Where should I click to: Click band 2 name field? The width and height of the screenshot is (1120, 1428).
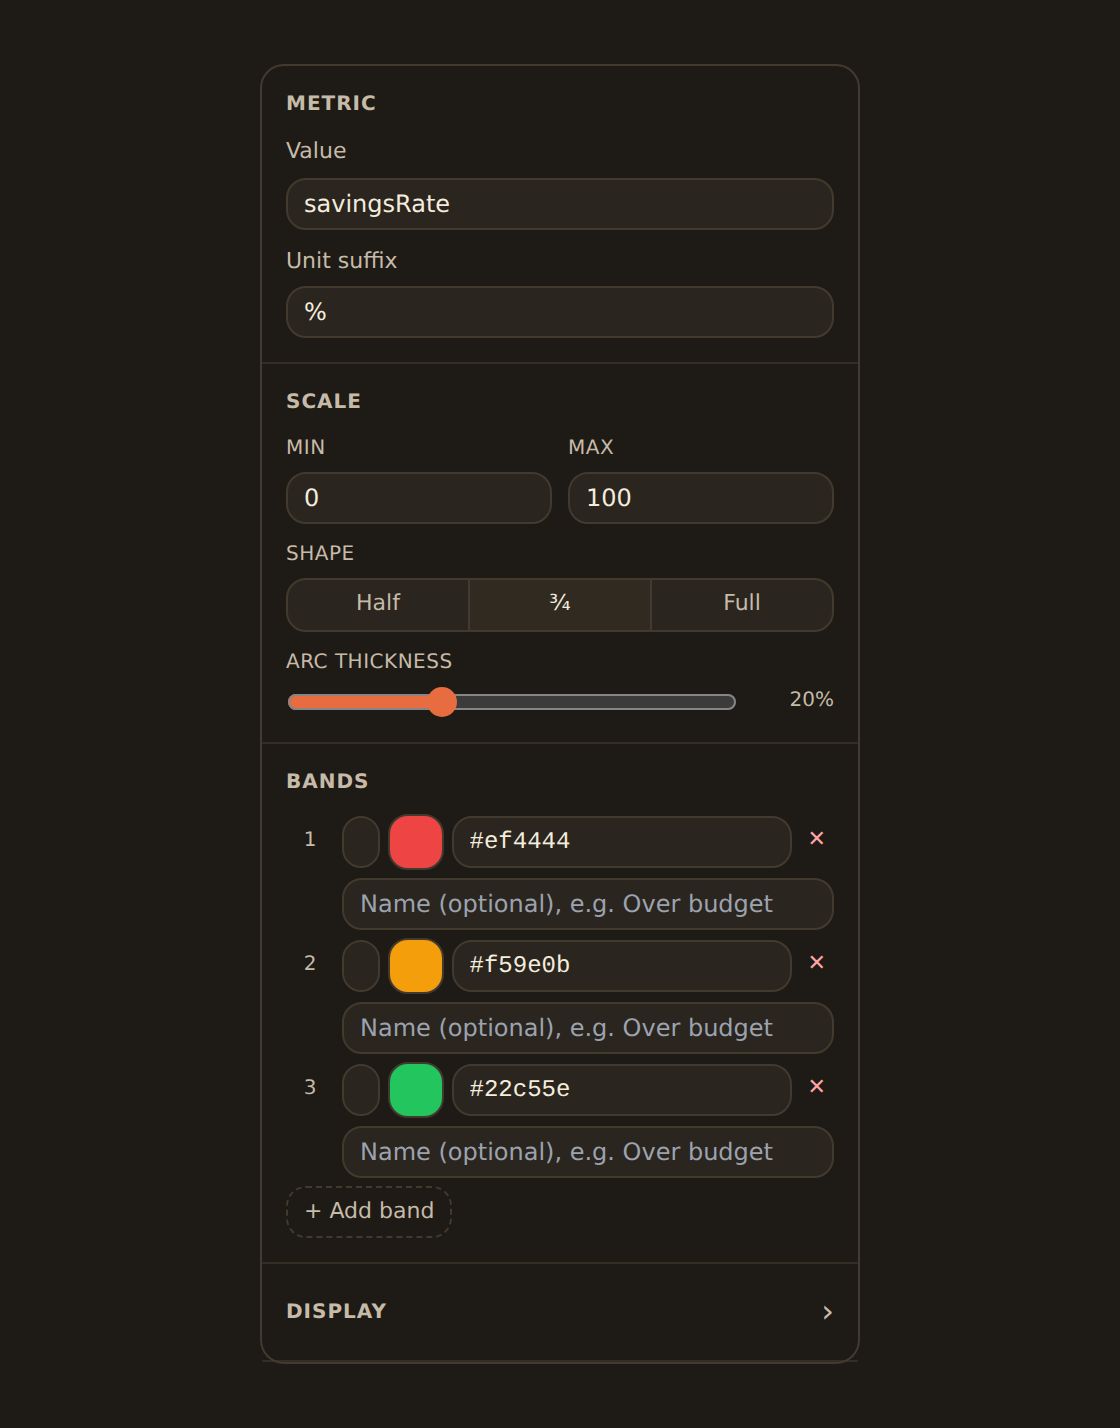click(x=588, y=1028)
